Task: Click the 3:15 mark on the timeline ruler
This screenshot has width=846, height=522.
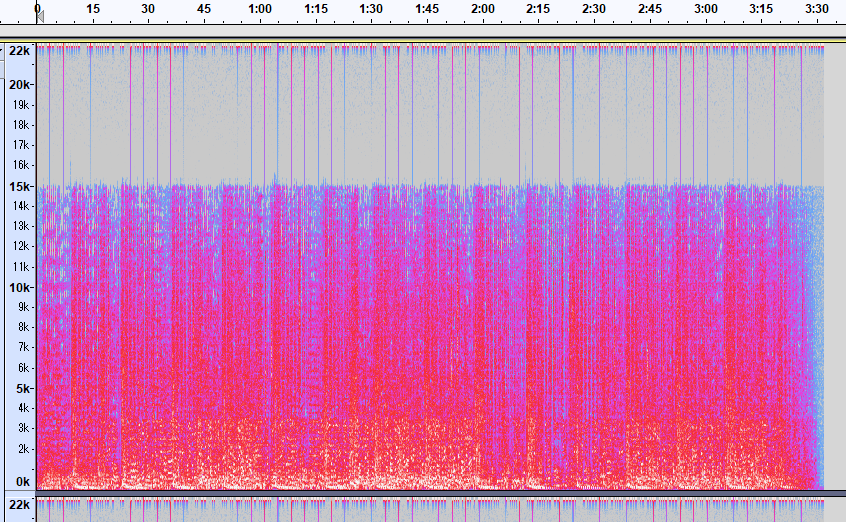Action: click(x=761, y=9)
